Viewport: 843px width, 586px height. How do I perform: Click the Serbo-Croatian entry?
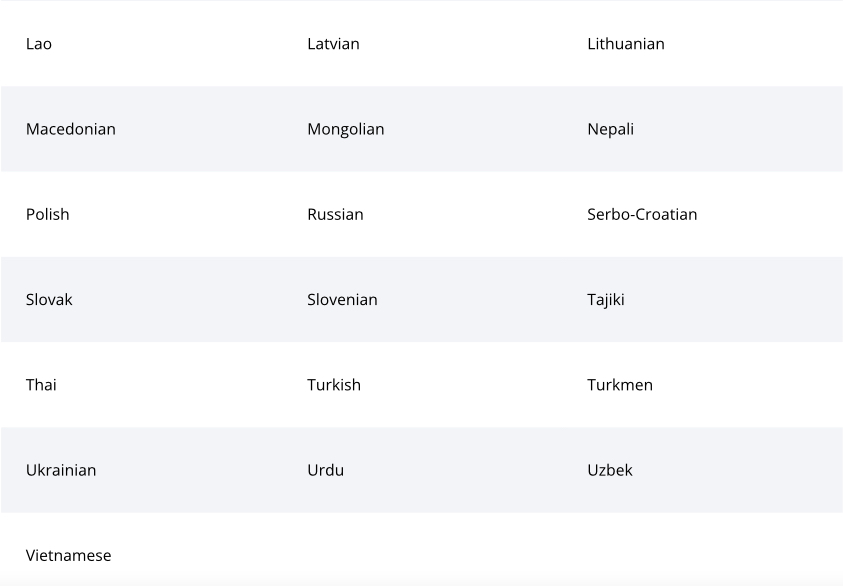[x=642, y=214]
